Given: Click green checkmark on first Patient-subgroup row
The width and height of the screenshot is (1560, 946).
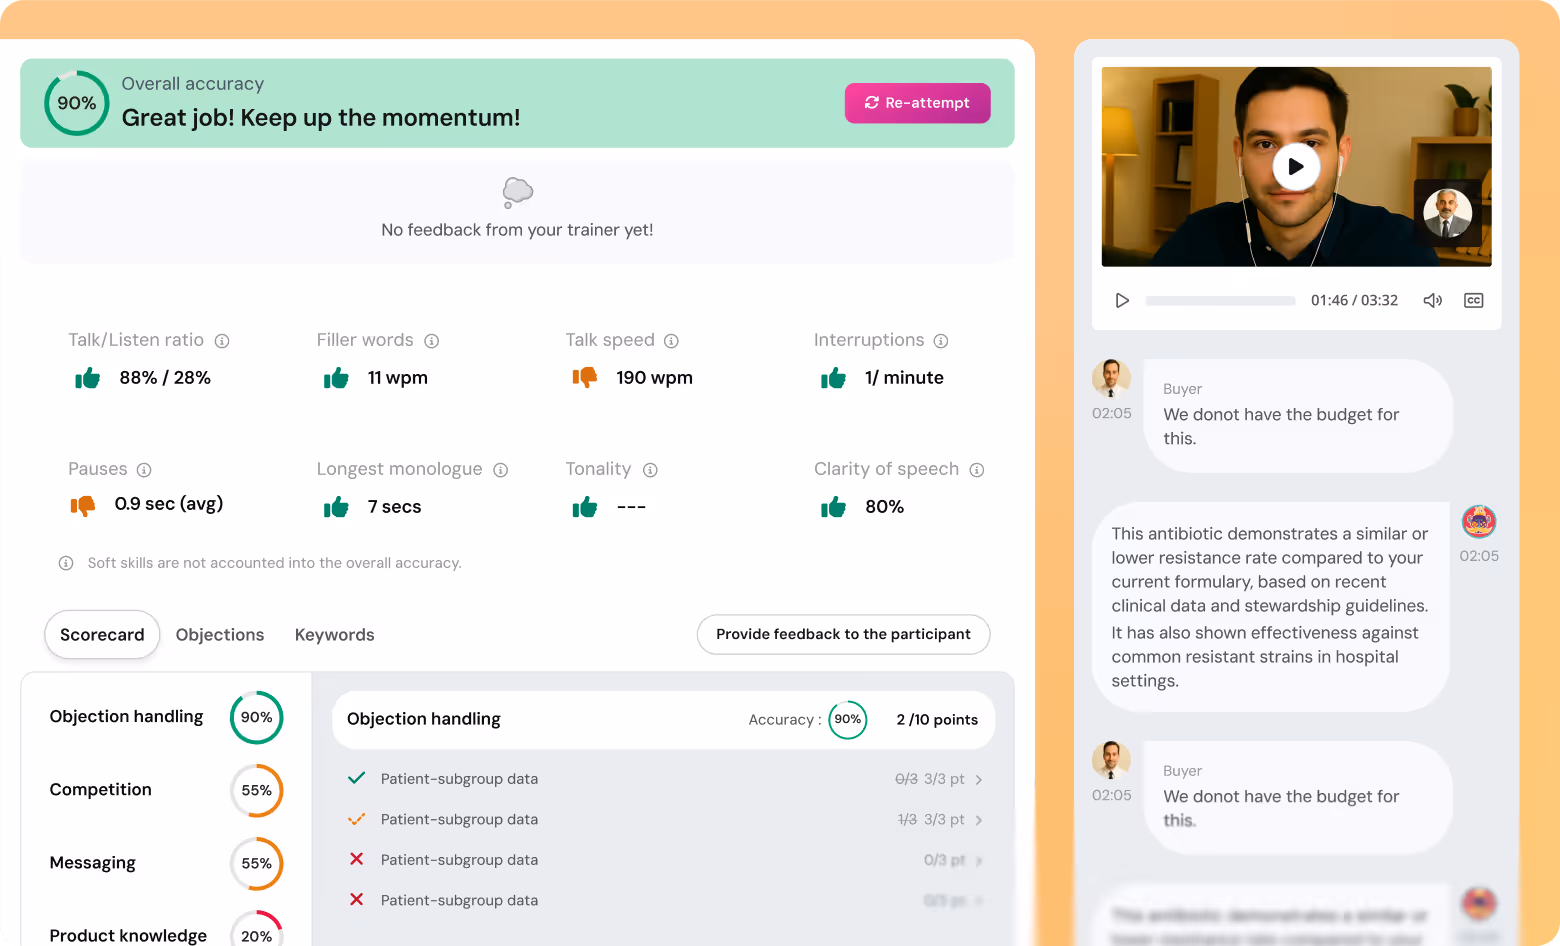Looking at the screenshot, I should [x=356, y=778].
